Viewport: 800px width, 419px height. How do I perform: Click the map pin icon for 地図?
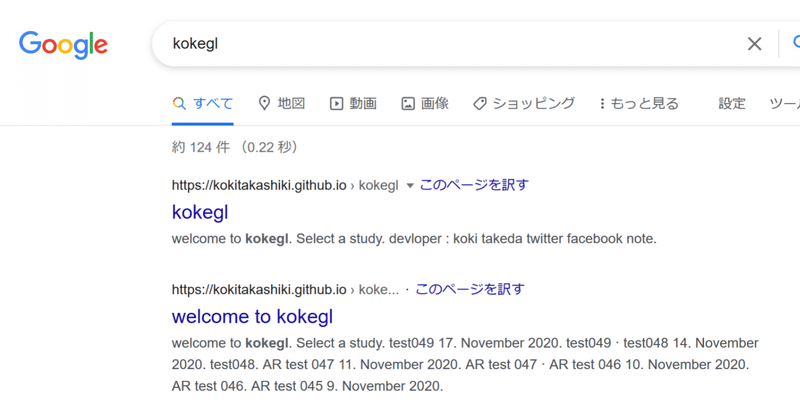tap(264, 104)
